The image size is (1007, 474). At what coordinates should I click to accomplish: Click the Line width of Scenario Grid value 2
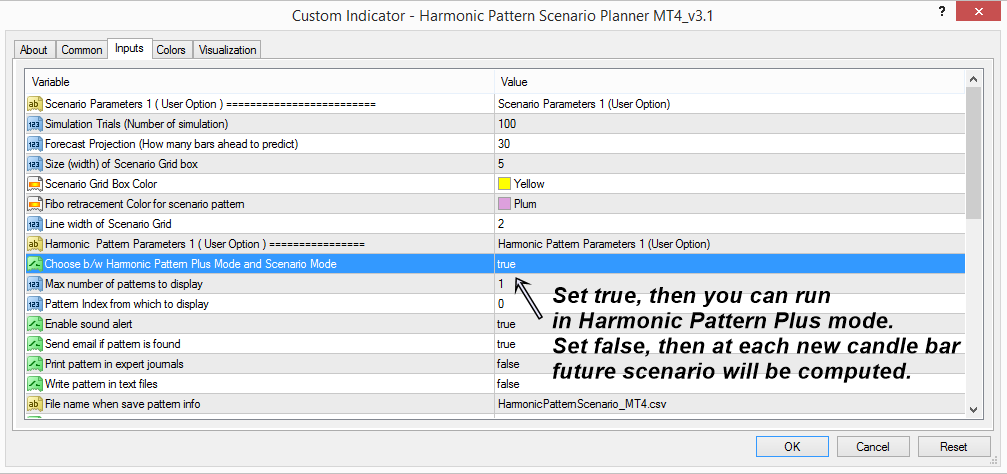[501, 224]
